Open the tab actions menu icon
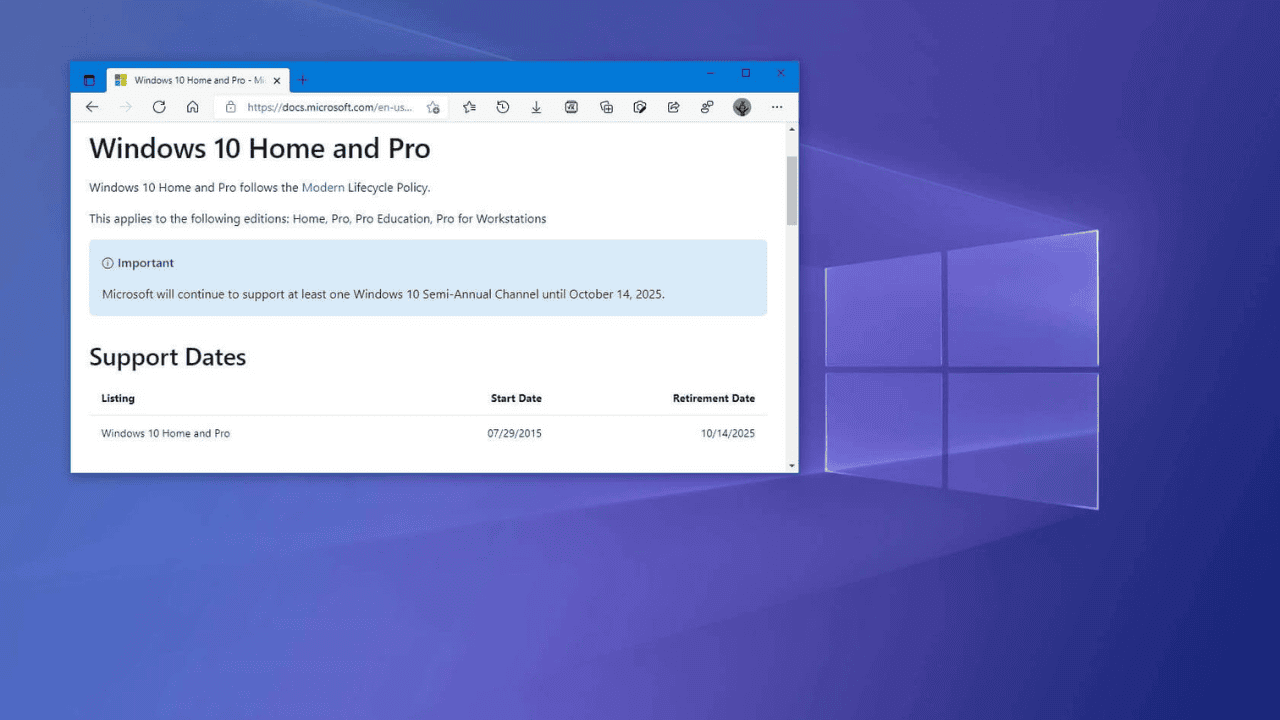 (x=89, y=80)
